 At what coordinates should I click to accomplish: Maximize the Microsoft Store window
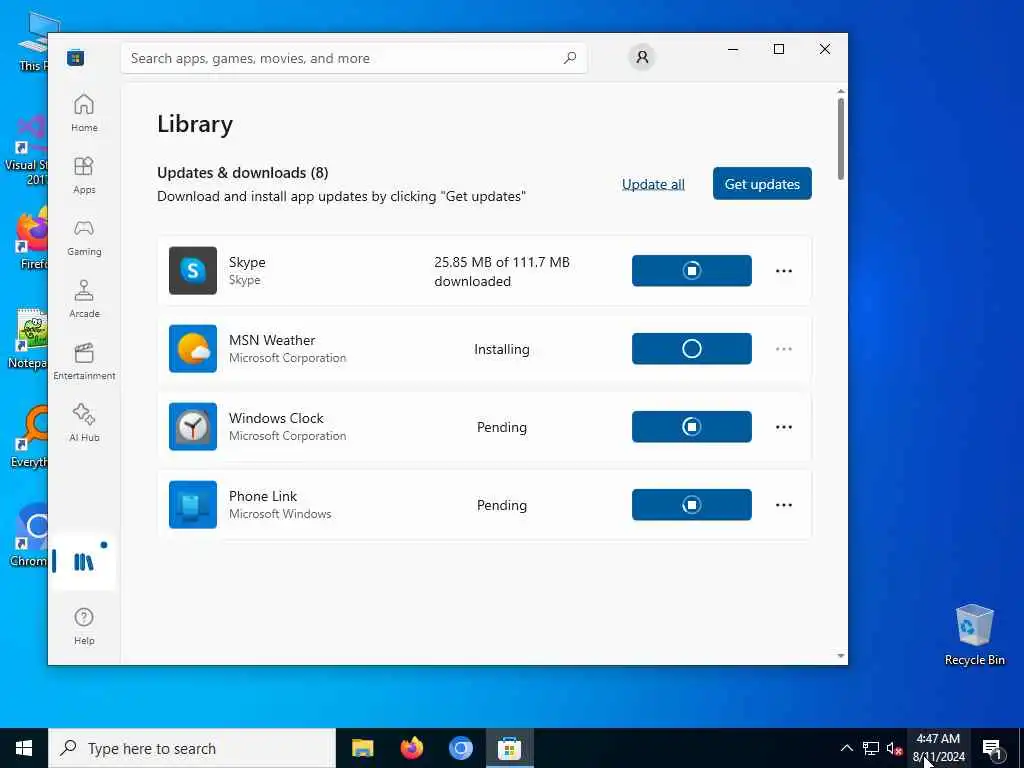(778, 49)
